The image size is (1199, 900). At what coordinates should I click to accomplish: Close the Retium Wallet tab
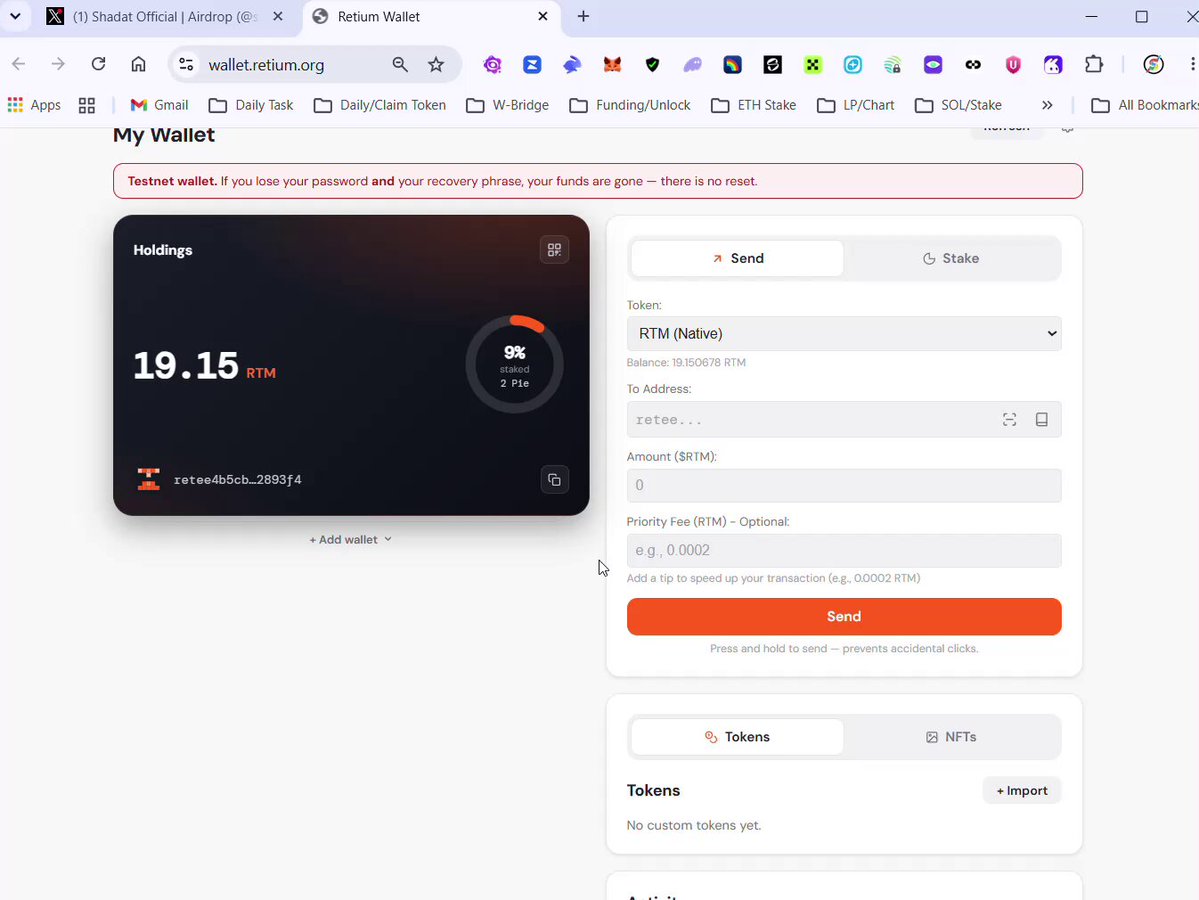pos(543,16)
